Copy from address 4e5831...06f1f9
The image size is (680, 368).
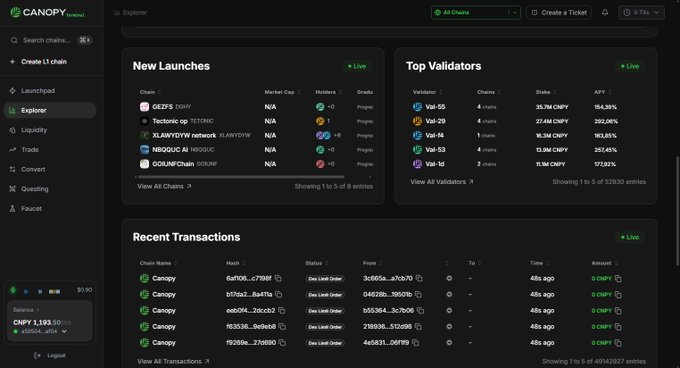[415, 342]
